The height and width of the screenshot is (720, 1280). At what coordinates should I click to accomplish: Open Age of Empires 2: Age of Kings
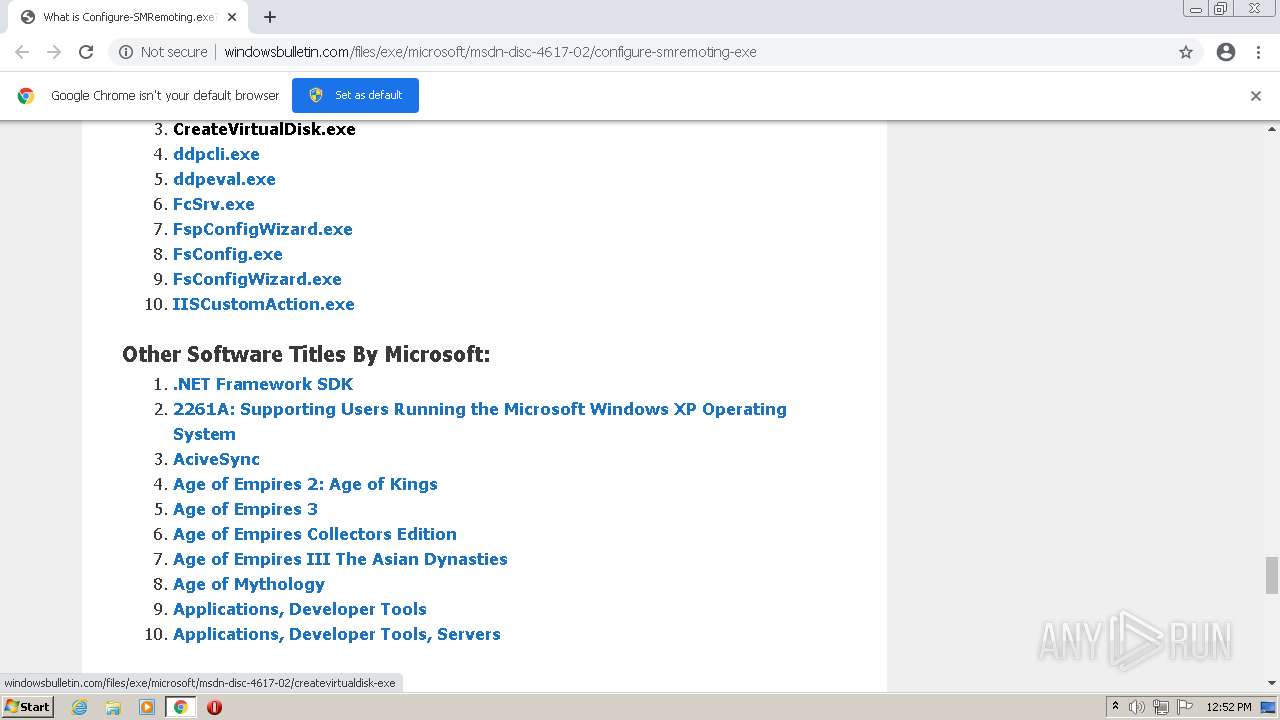pyautogui.click(x=305, y=484)
